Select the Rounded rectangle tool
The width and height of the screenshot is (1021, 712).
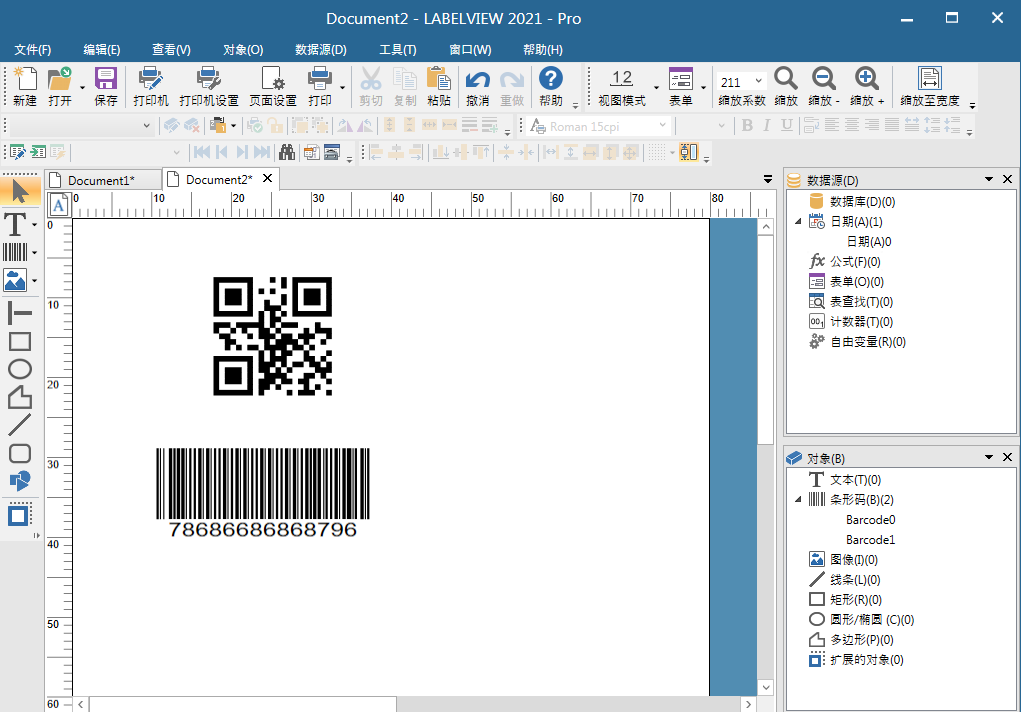coord(20,453)
